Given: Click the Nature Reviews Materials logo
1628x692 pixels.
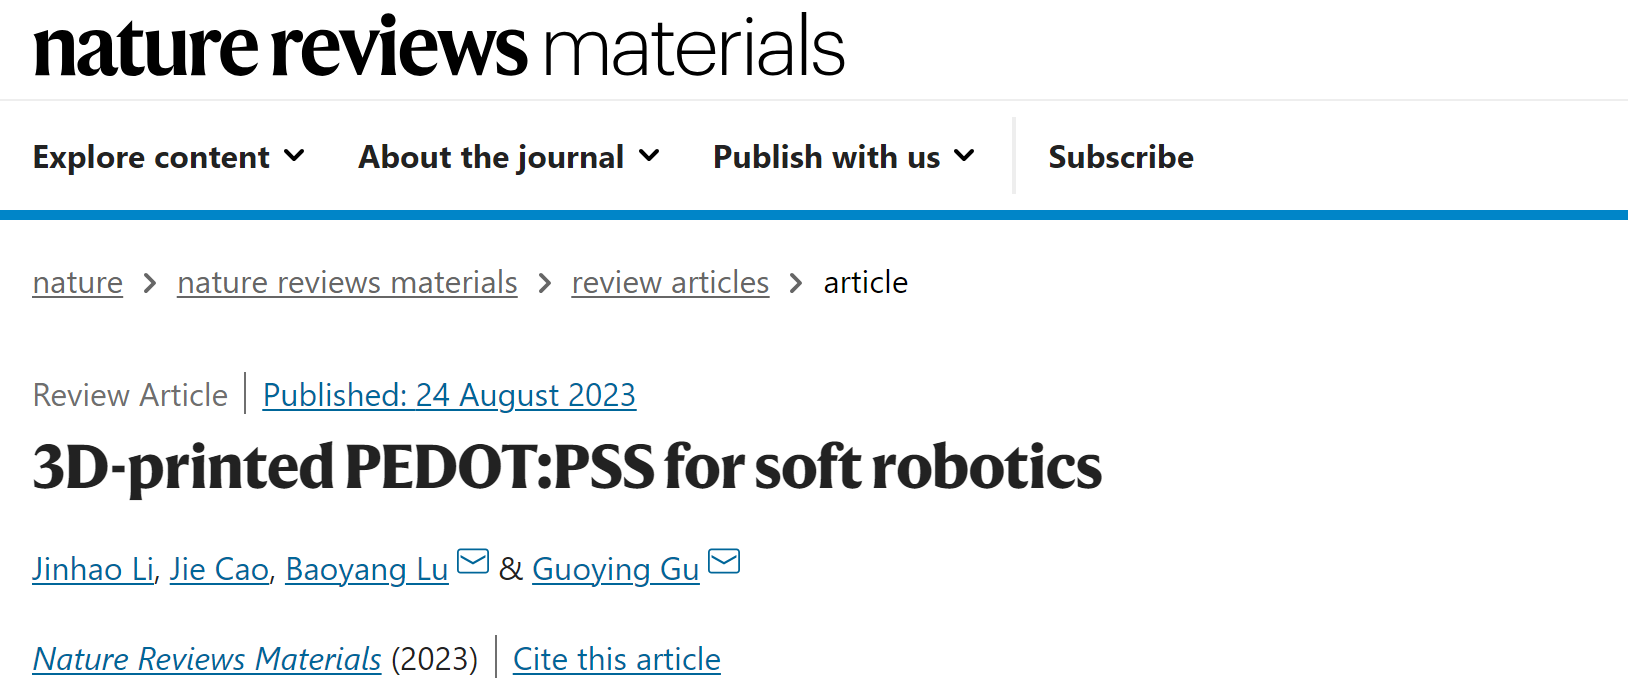Looking at the screenshot, I should point(438,47).
